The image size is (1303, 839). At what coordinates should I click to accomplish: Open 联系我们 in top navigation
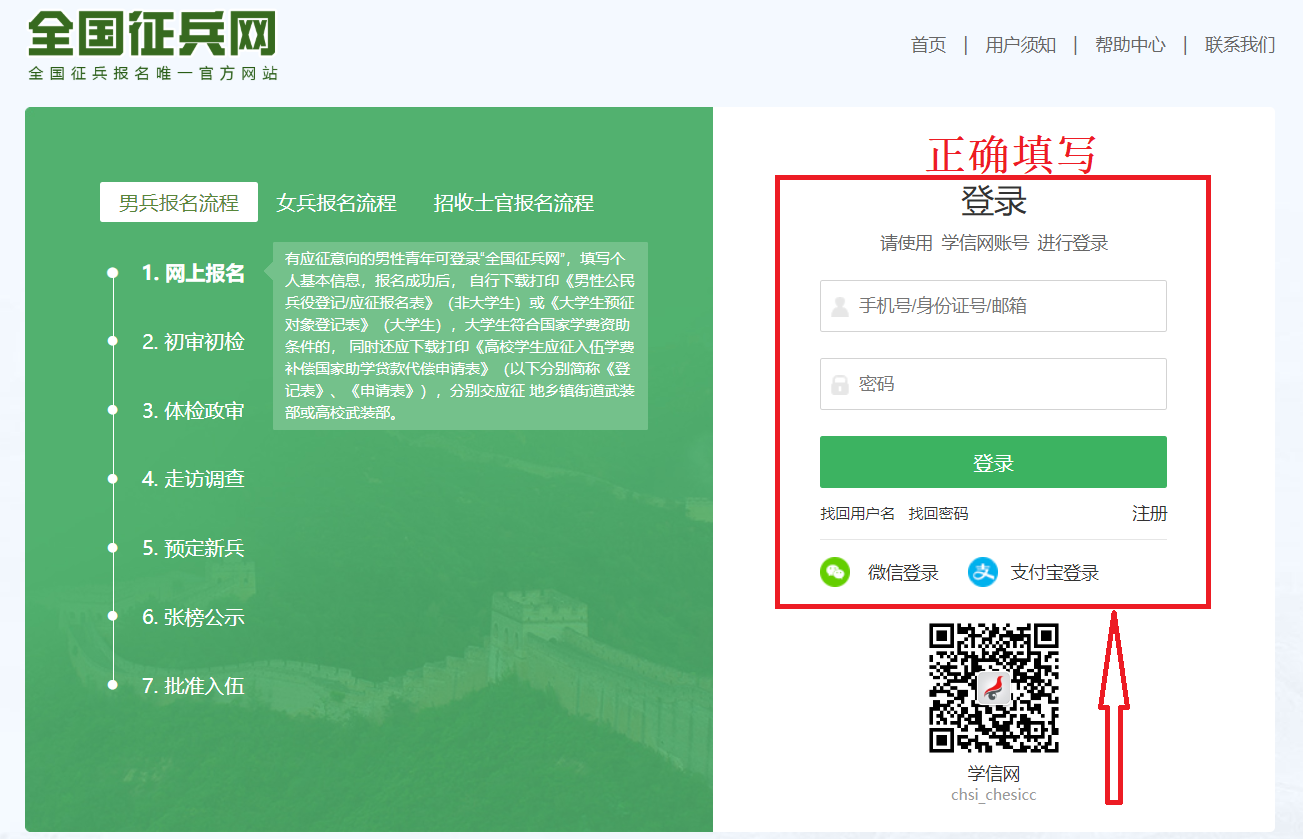coord(1240,45)
